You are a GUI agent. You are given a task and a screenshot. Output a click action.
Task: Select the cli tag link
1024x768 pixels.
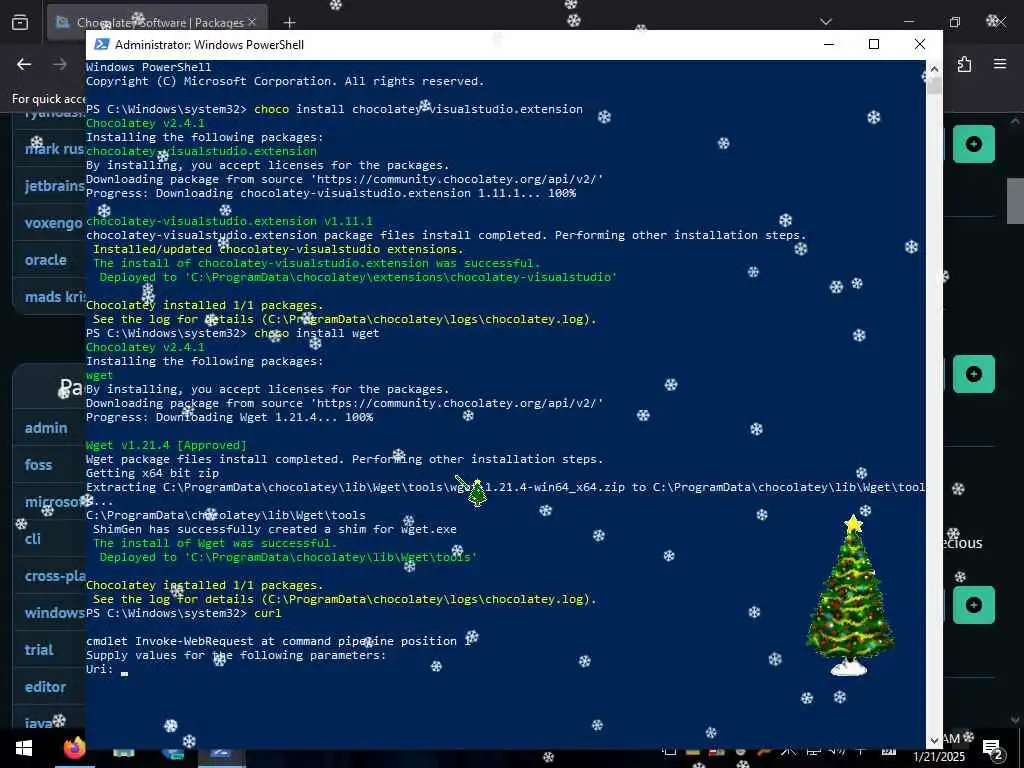point(33,539)
